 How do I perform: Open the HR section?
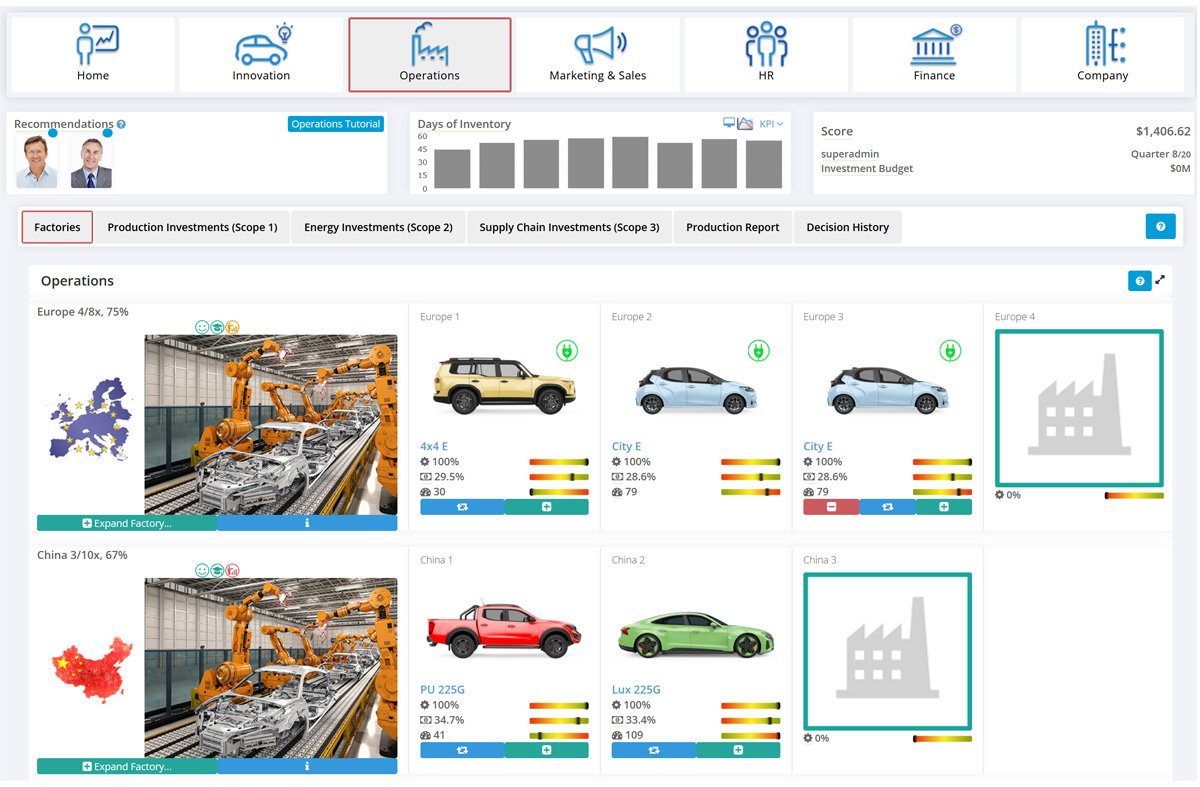pyautogui.click(x=766, y=55)
